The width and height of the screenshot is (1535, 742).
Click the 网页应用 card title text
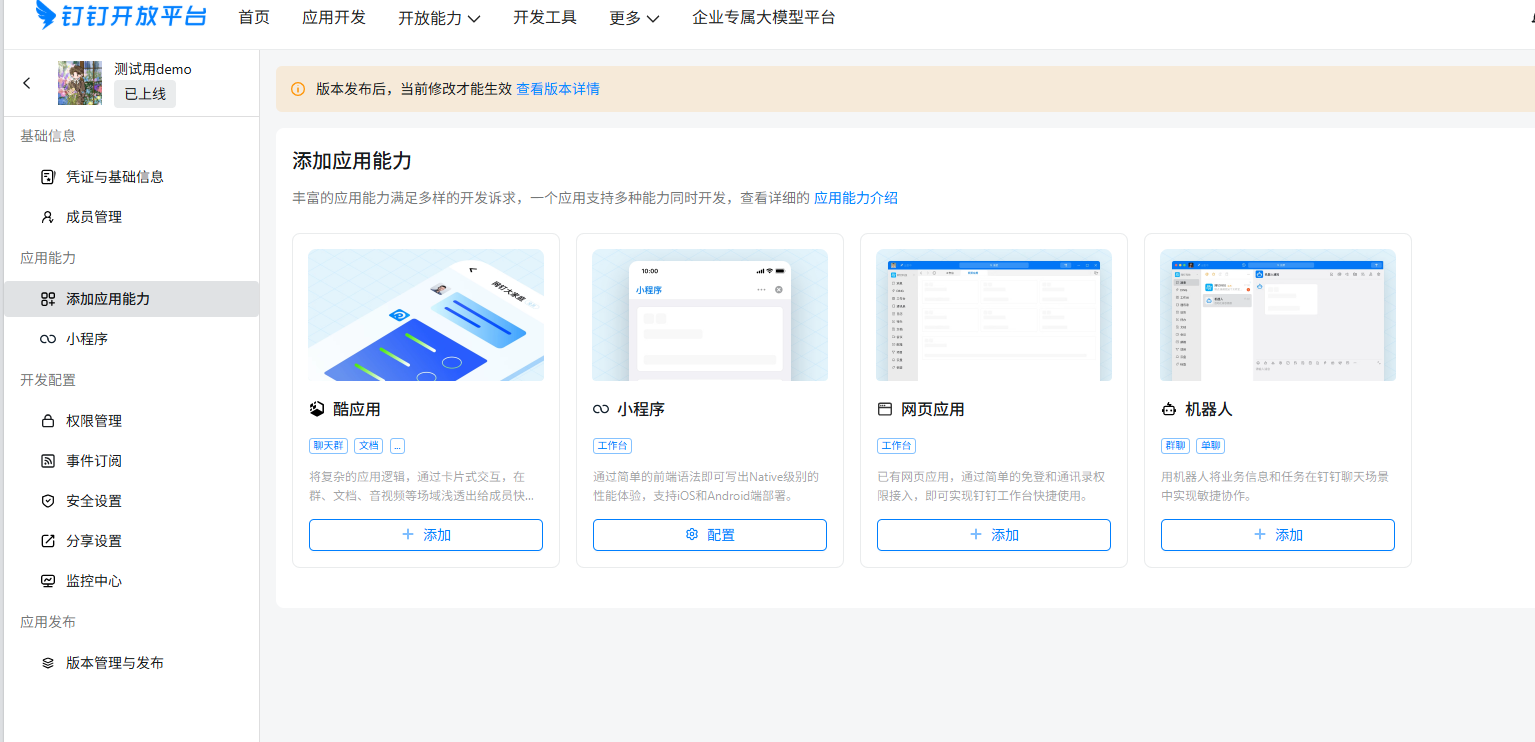(933, 409)
